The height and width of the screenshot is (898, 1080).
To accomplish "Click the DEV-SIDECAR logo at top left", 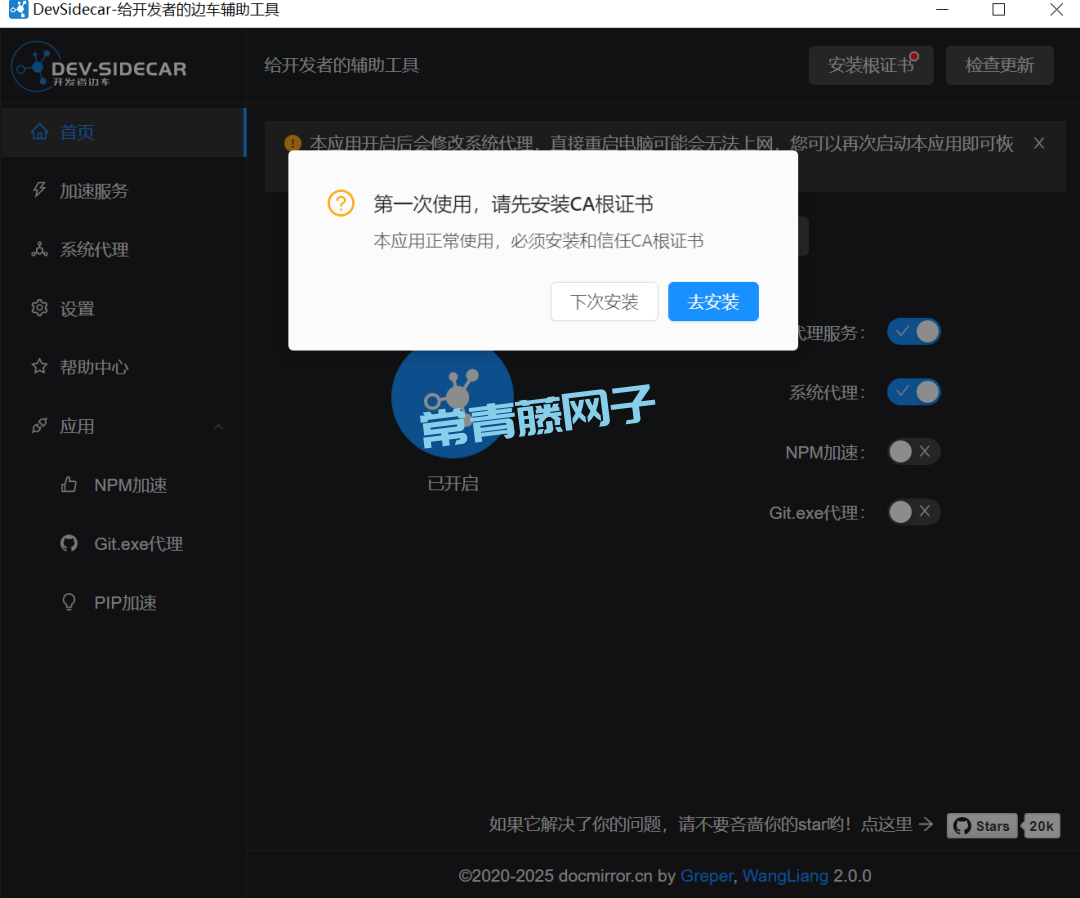I will coord(99,67).
